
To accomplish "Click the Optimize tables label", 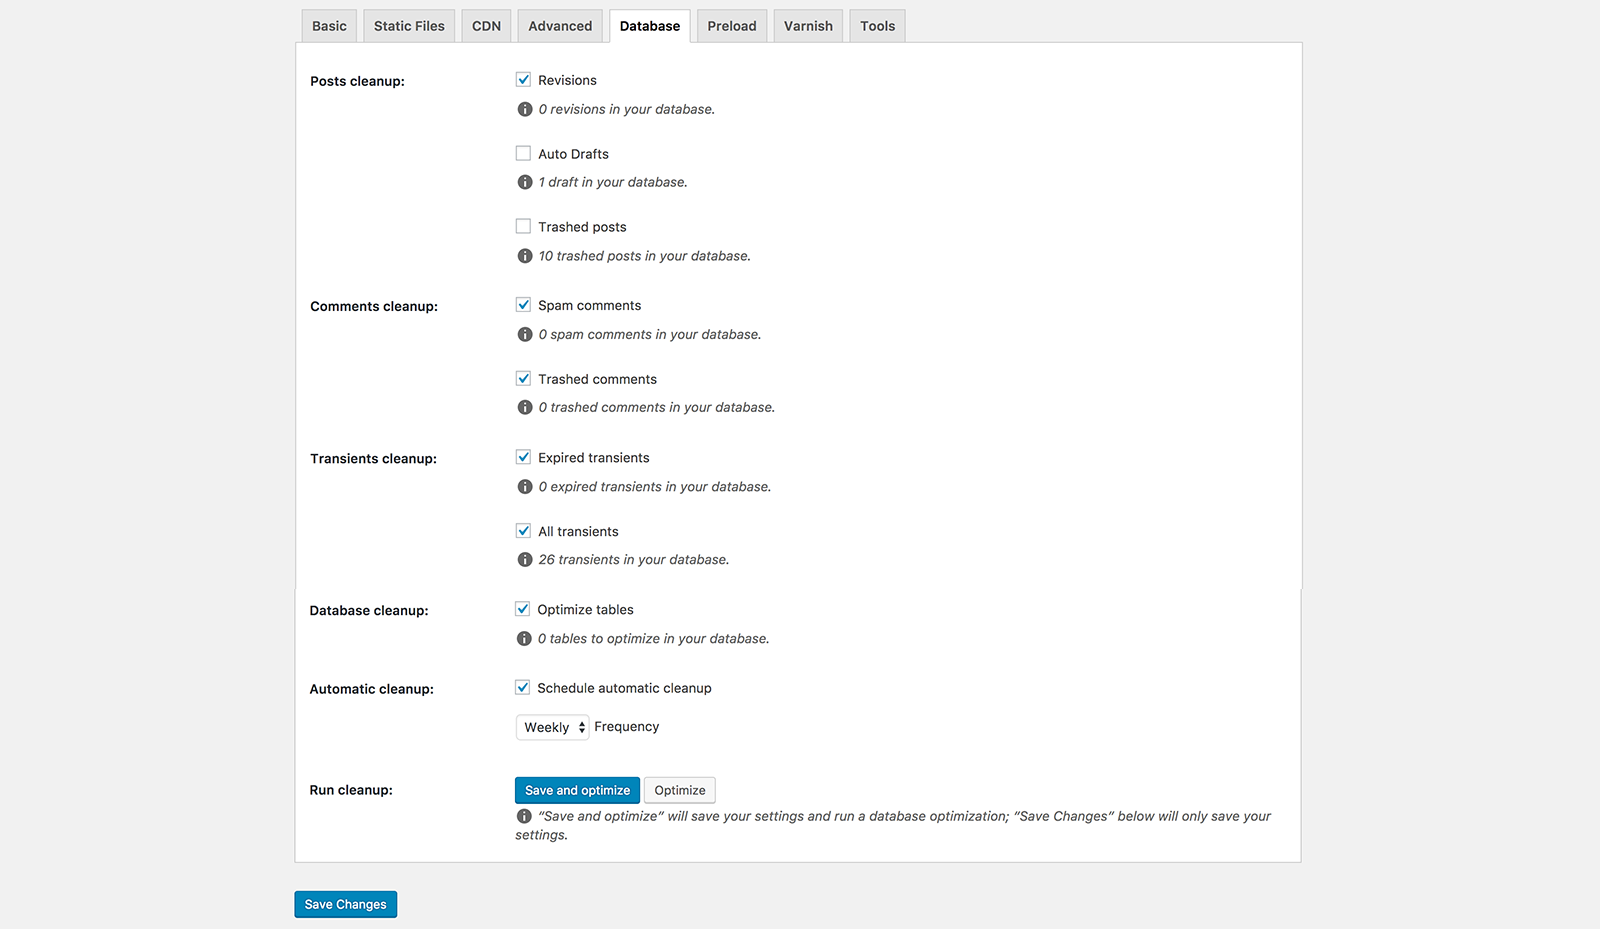I will click(x=585, y=610).
